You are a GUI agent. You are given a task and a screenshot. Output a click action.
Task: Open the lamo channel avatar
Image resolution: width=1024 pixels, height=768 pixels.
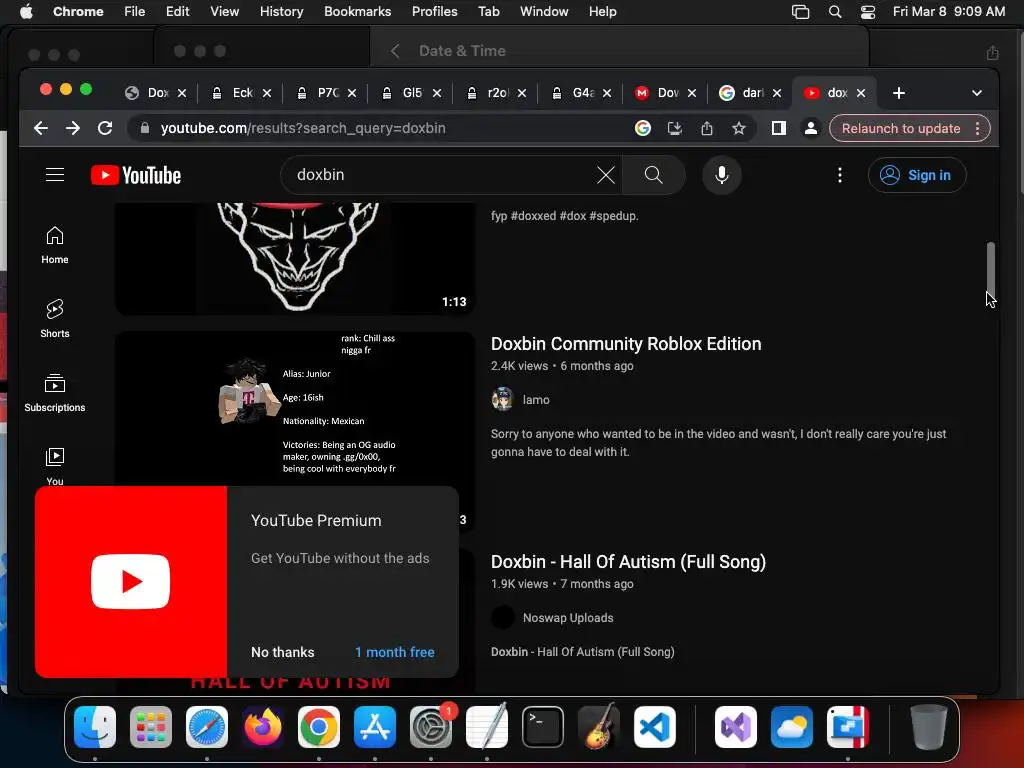click(502, 399)
